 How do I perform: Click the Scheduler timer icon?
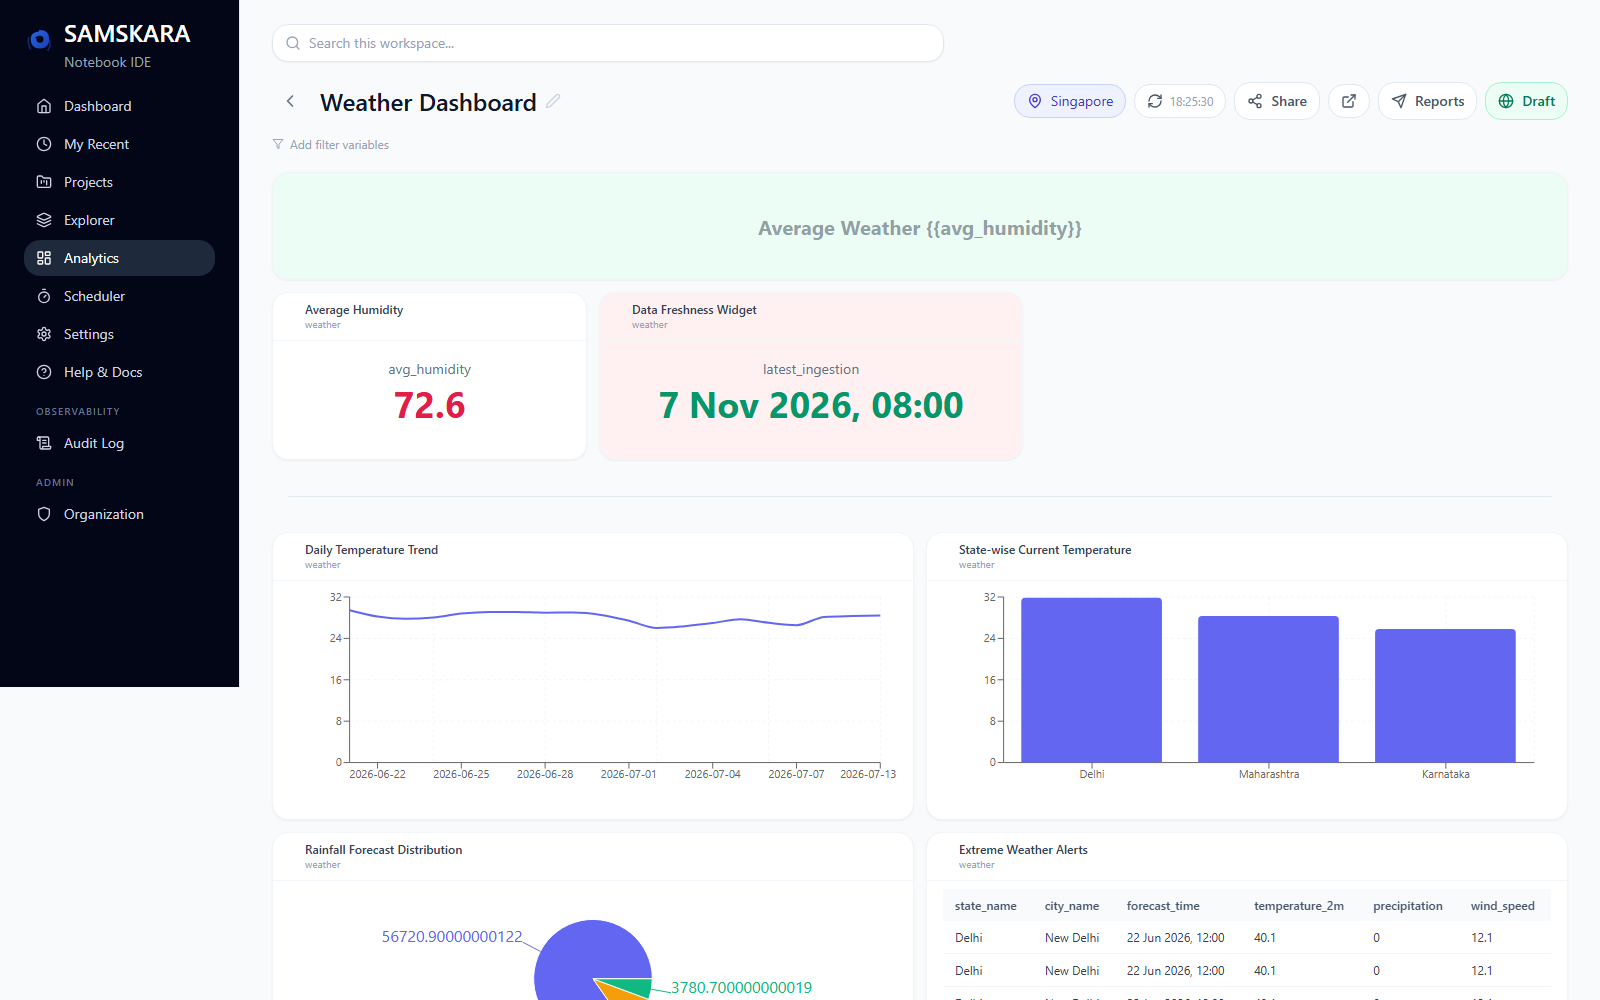(x=44, y=296)
